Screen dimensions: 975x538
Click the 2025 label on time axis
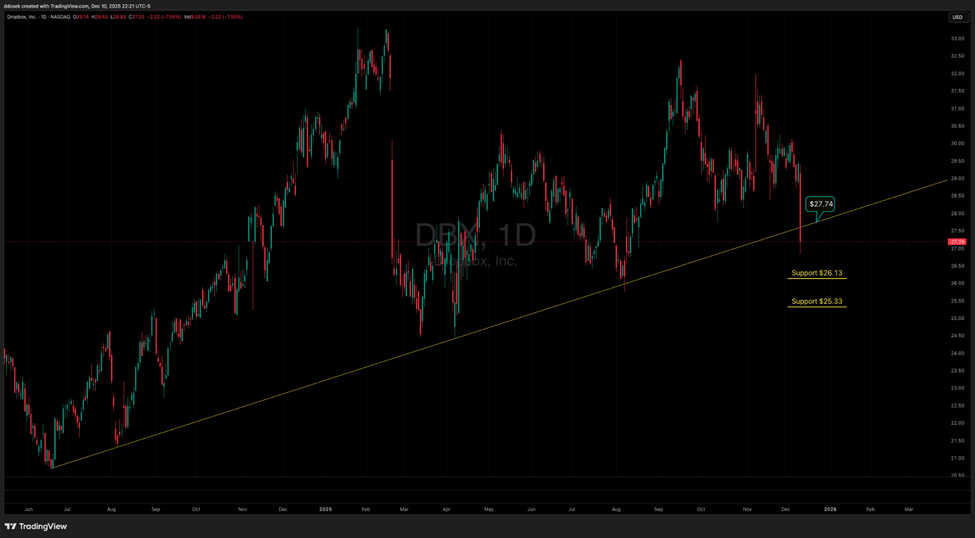(x=326, y=509)
